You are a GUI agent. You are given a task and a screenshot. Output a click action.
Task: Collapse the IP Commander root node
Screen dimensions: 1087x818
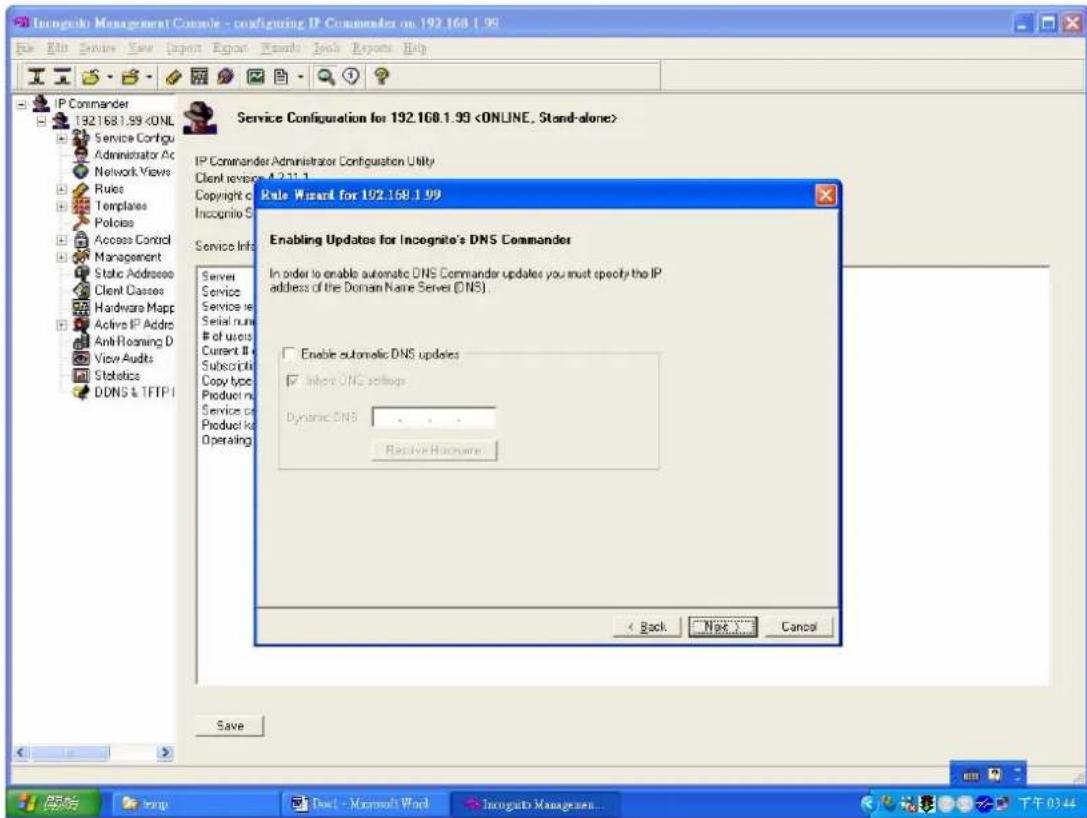[22, 104]
